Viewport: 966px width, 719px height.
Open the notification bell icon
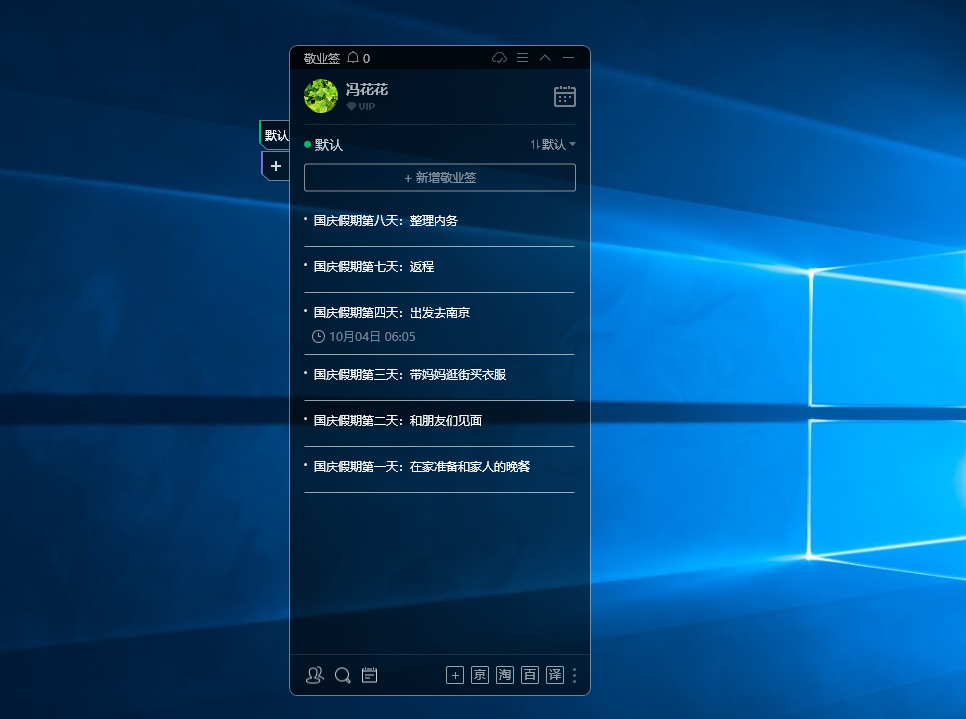click(x=353, y=58)
